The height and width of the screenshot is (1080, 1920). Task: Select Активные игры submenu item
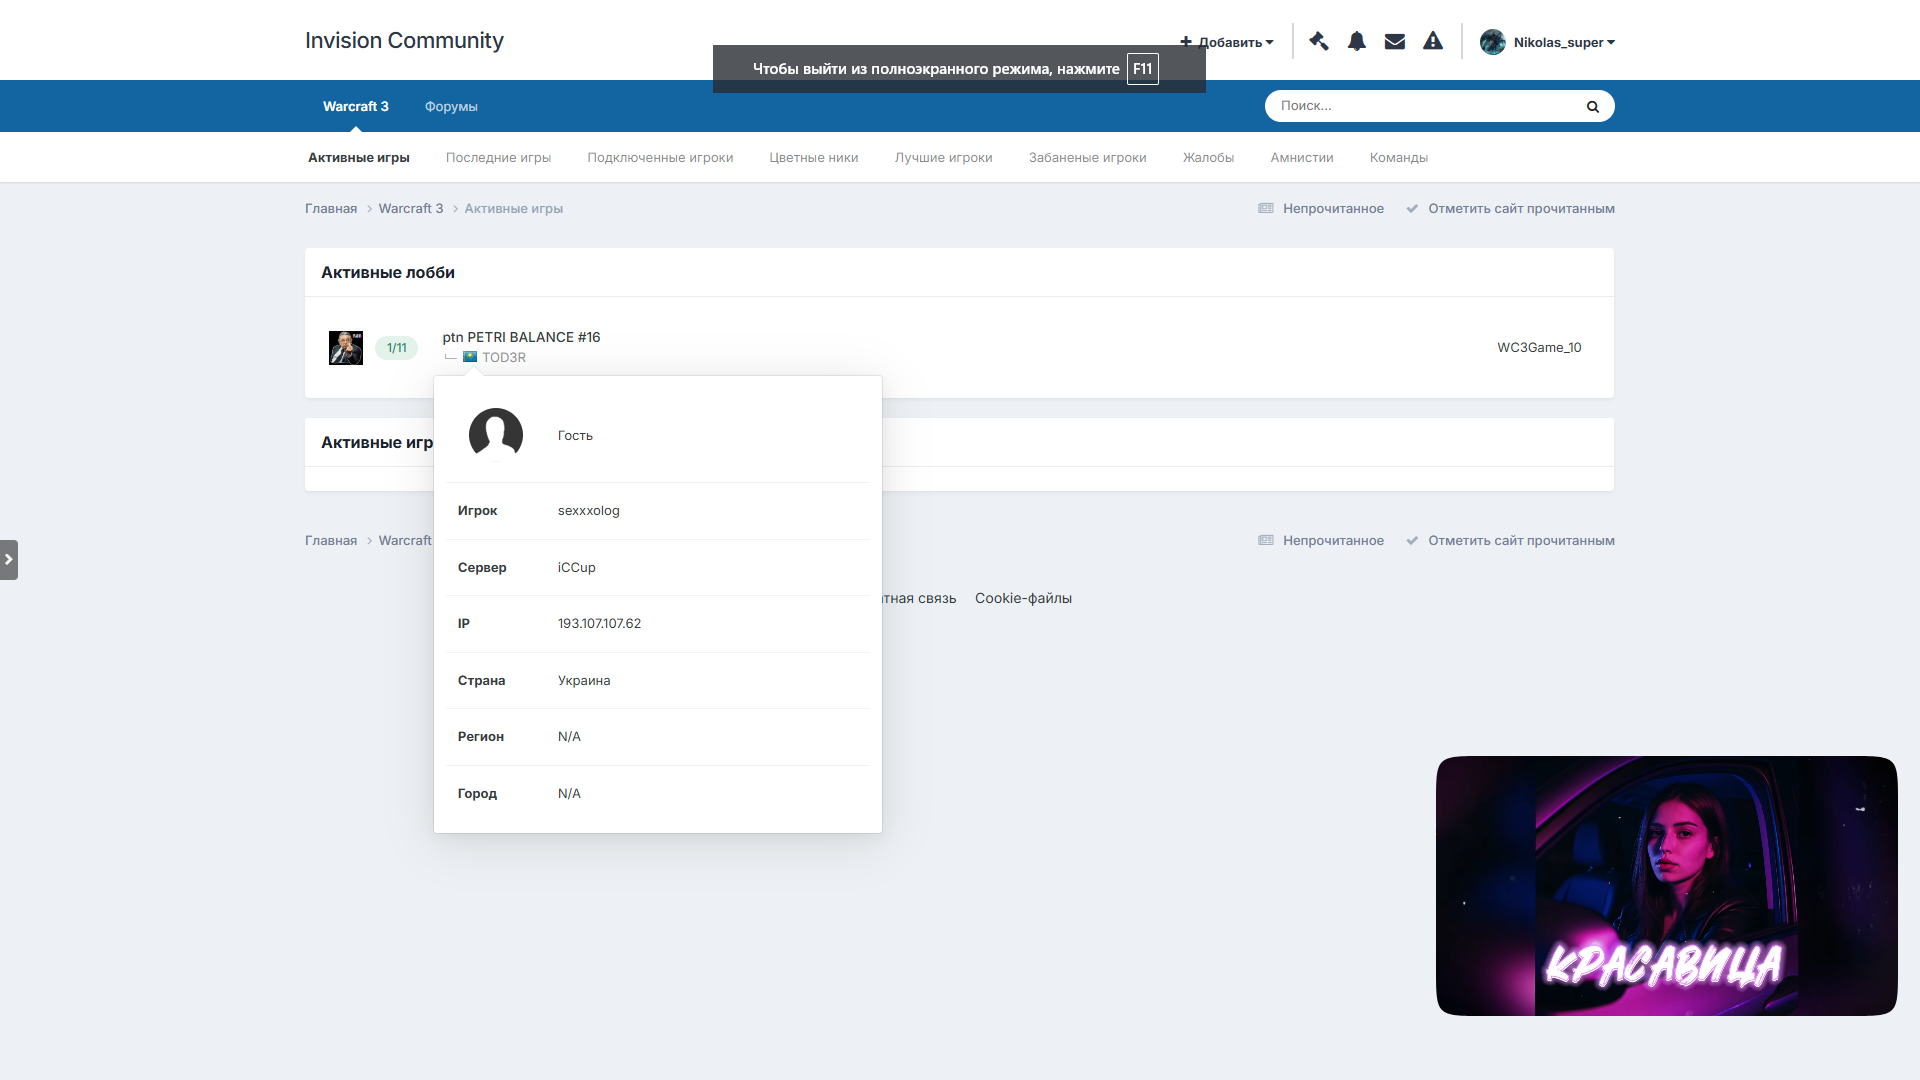click(x=359, y=158)
